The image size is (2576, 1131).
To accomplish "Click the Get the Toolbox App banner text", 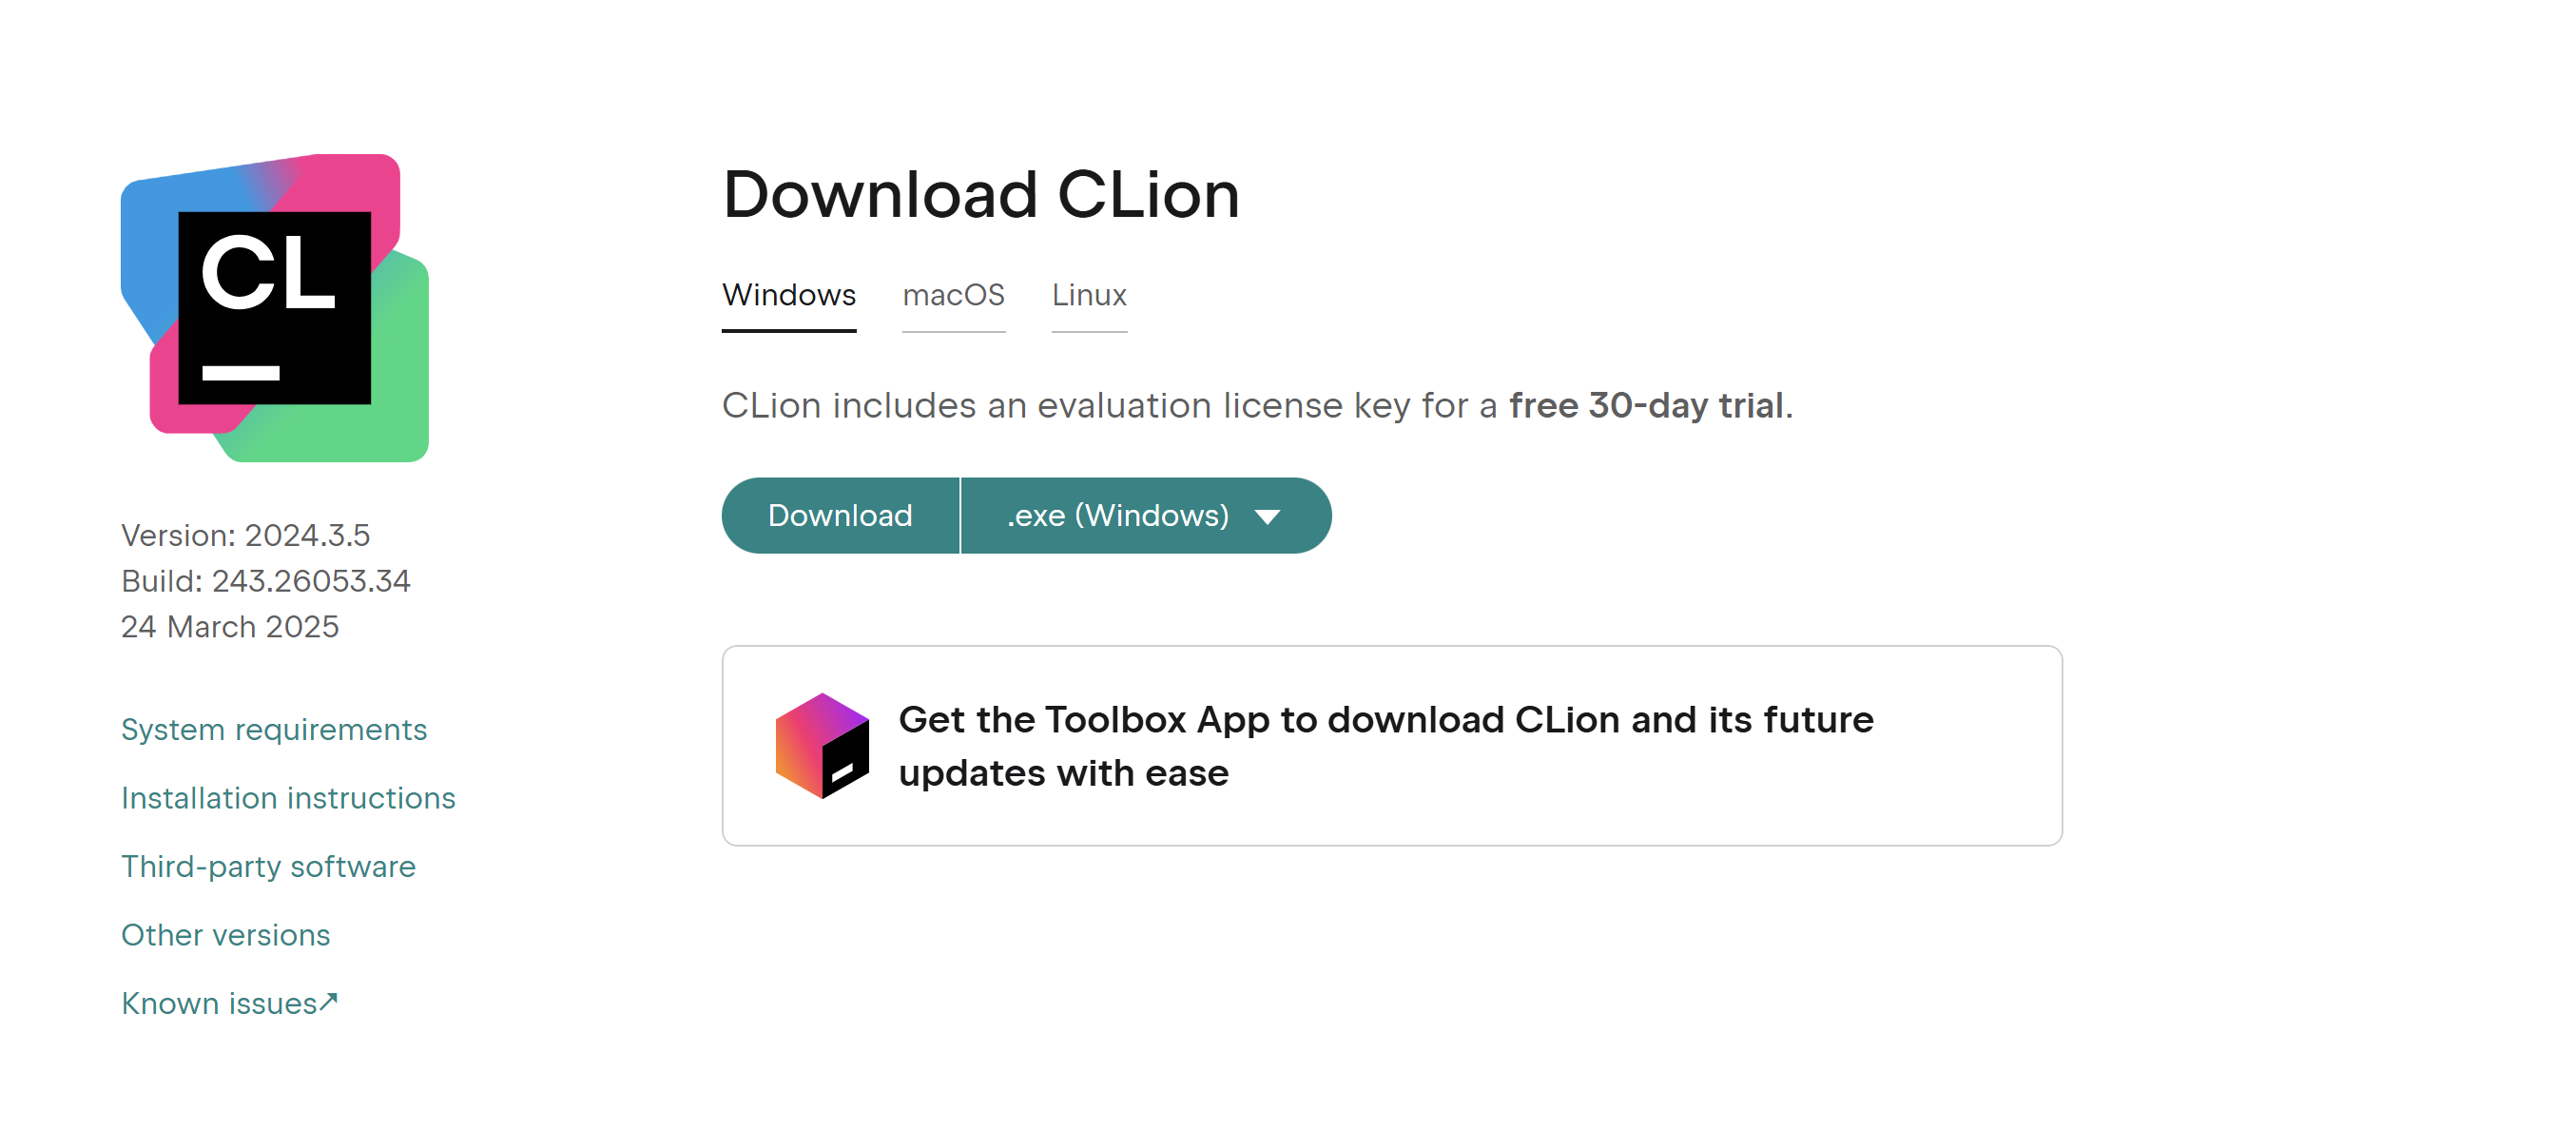I will coord(1386,746).
